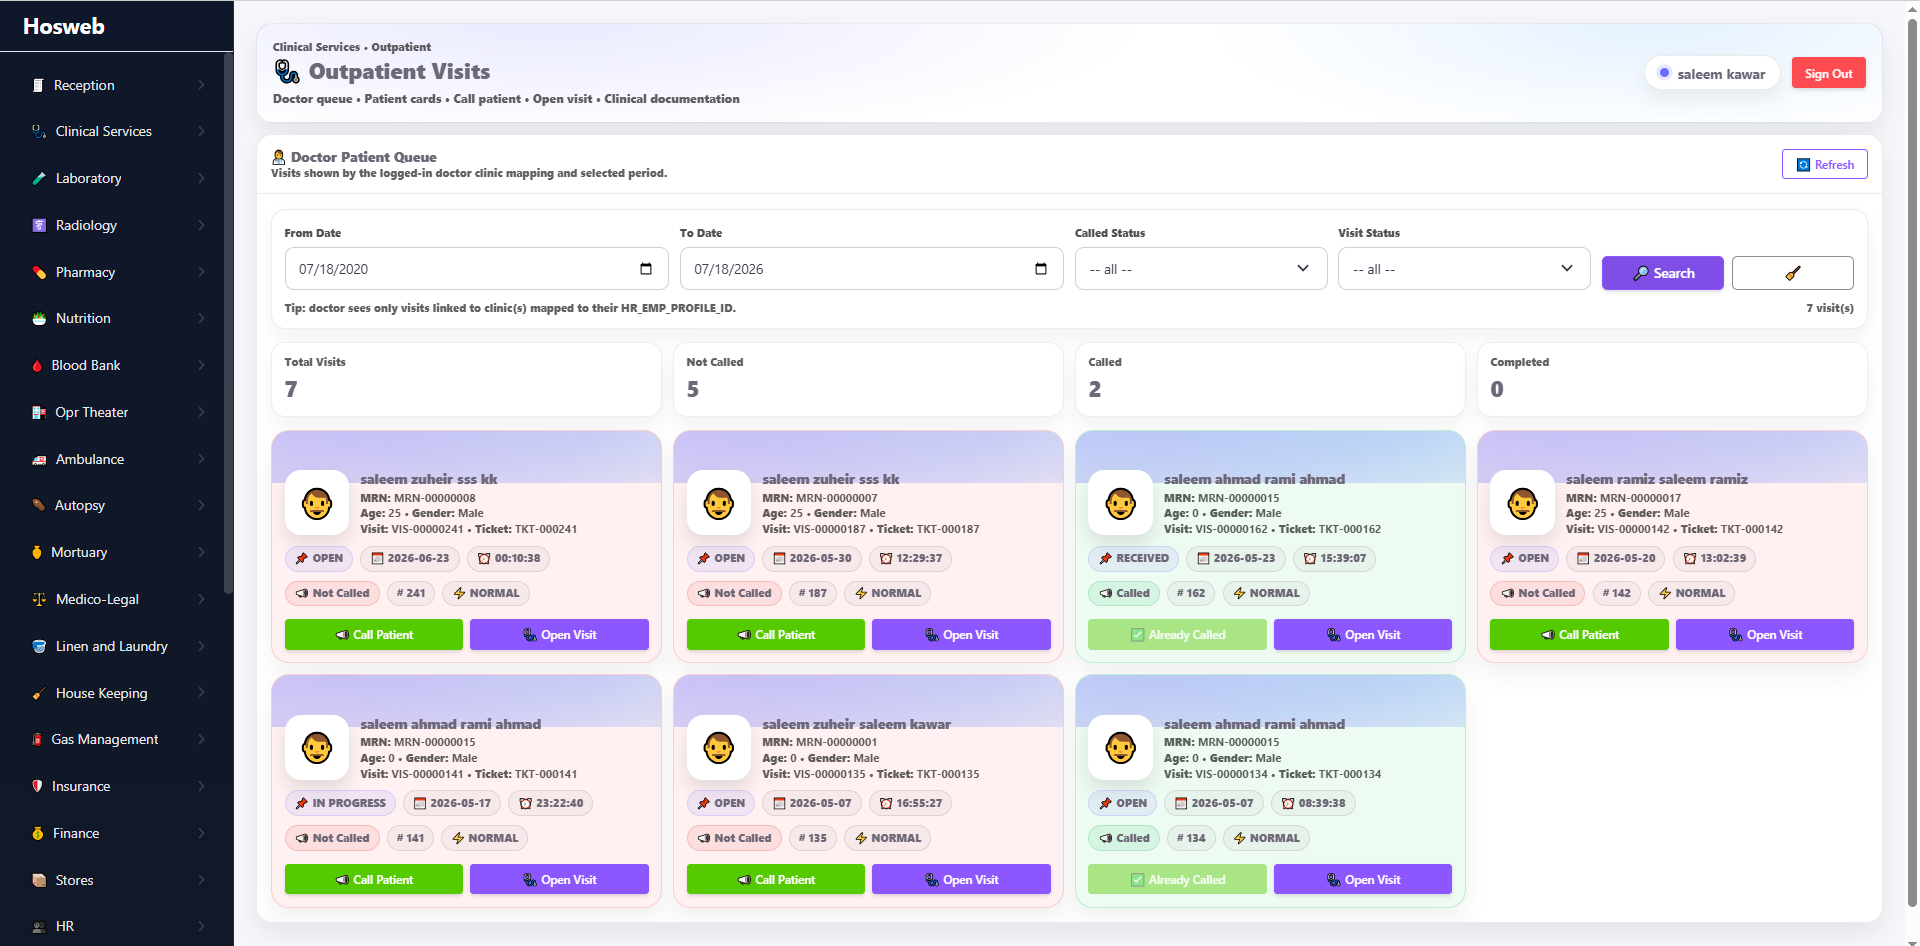1920x946 pixels.
Task: Click the Reception sidebar icon
Action: click(x=38, y=85)
